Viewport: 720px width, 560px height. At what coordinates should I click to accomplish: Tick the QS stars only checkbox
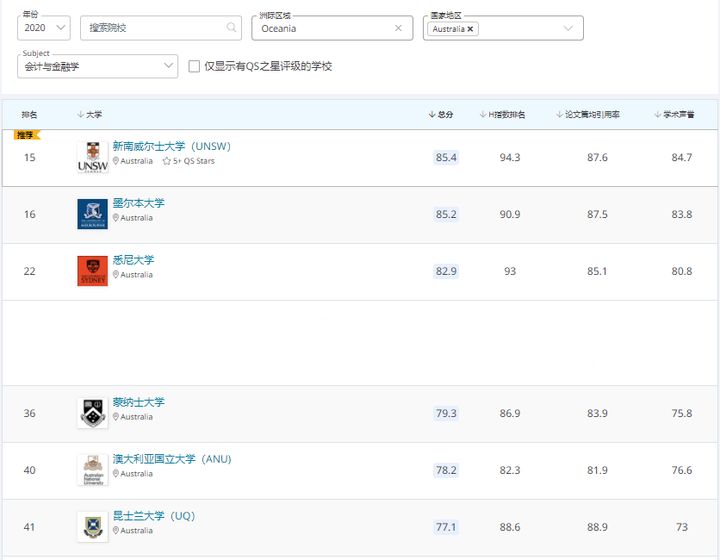click(194, 66)
